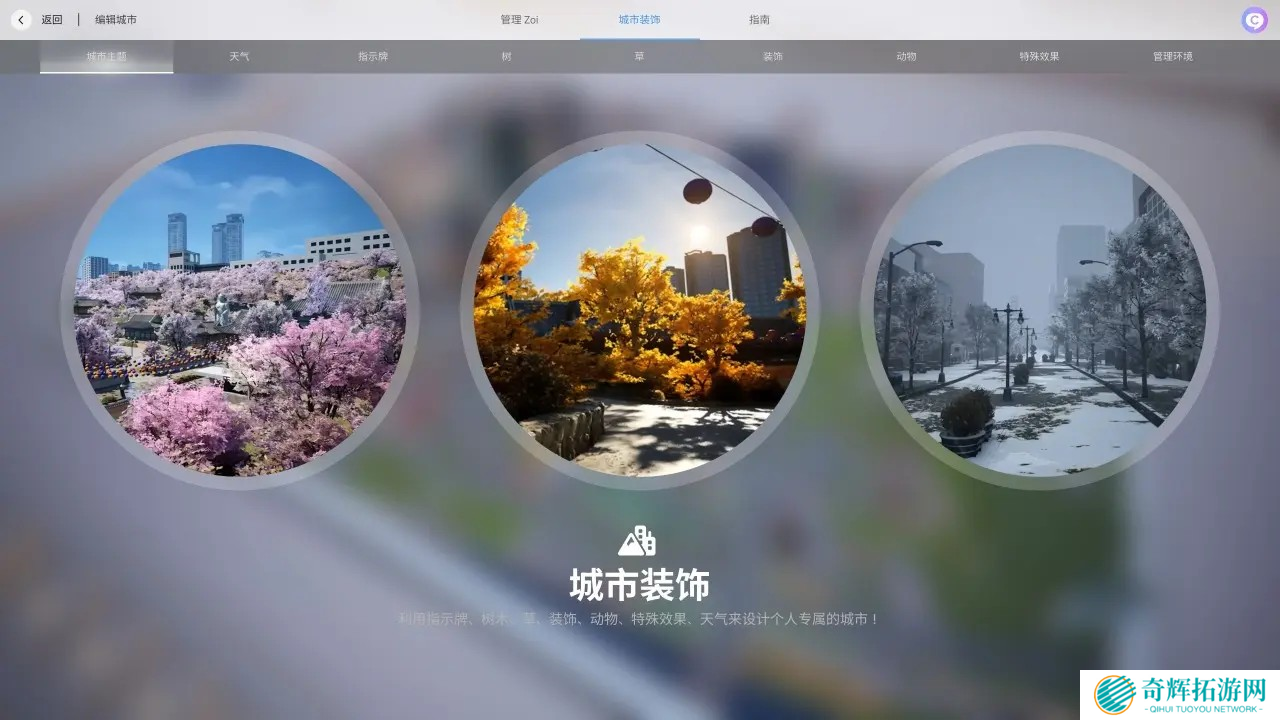The height and width of the screenshot is (720, 1280).
Task: Choose the 草 grass category
Action: click(639, 57)
